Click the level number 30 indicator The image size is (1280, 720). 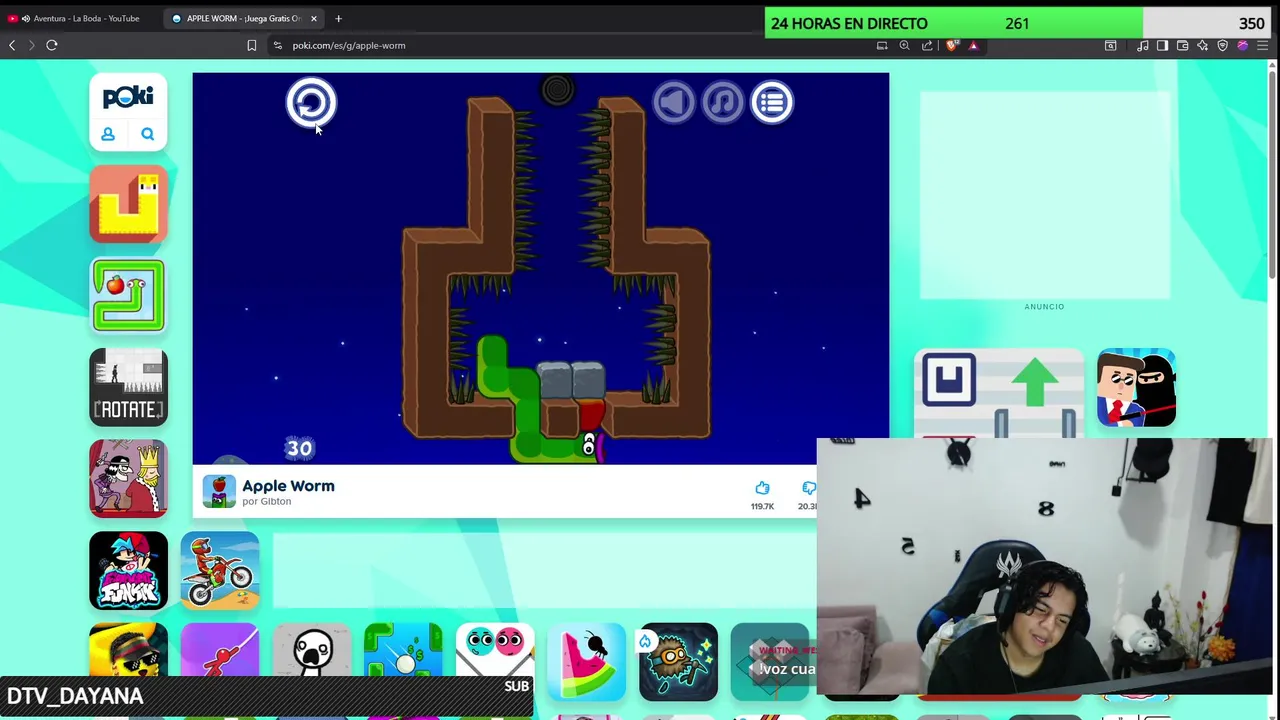point(300,448)
